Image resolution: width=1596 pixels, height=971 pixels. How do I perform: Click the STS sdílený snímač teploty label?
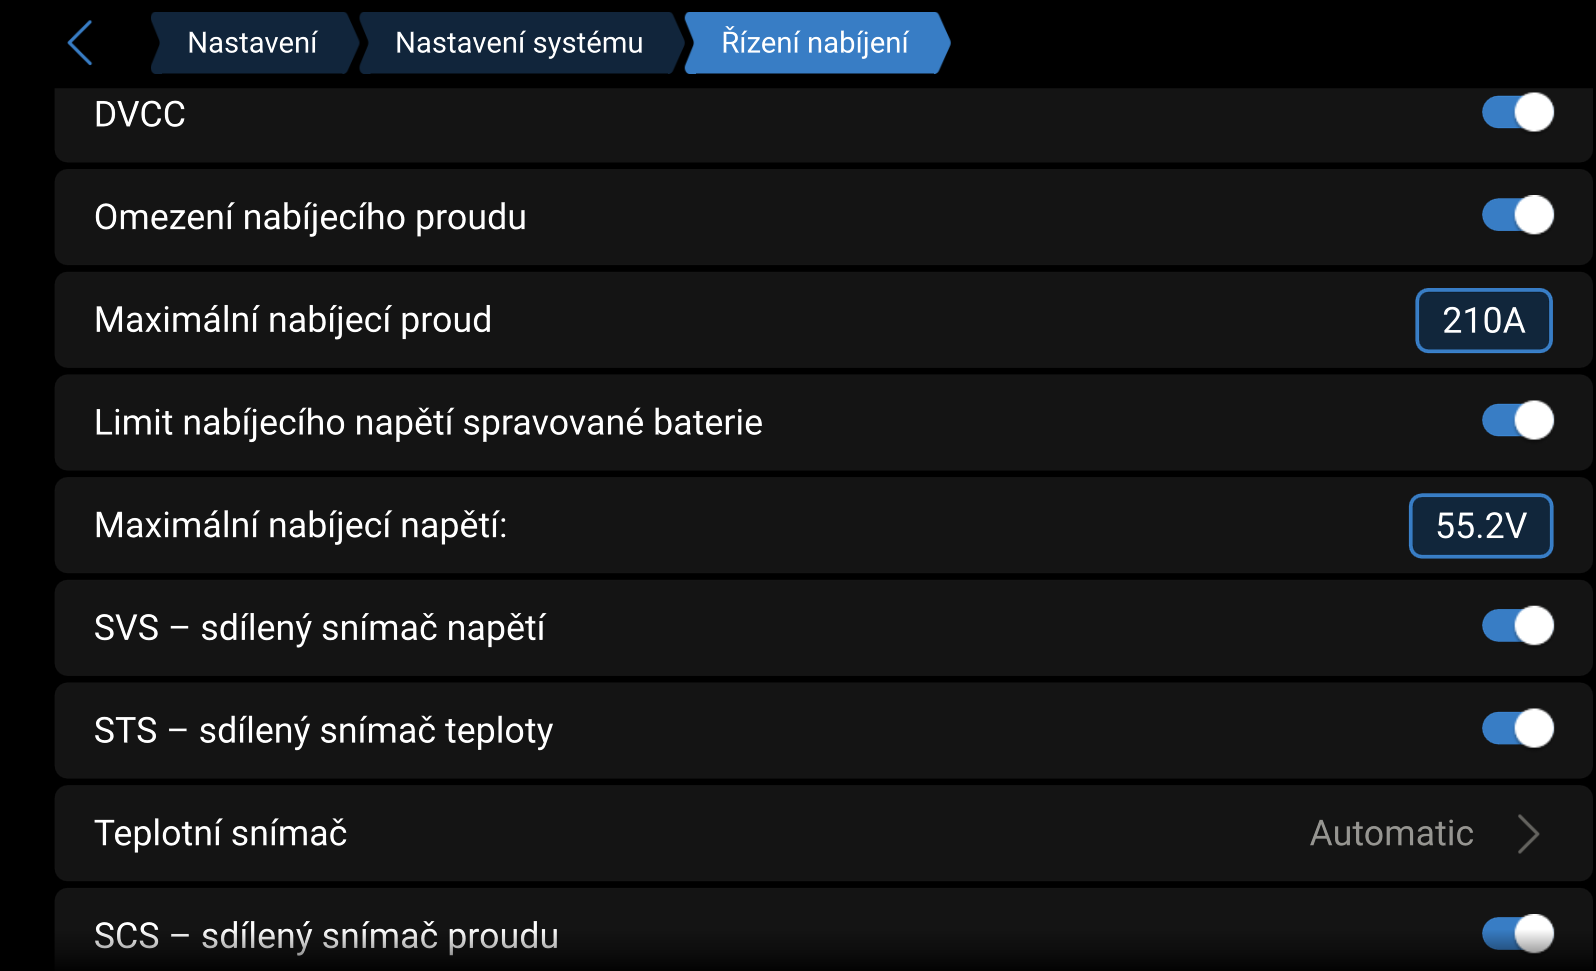323,730
